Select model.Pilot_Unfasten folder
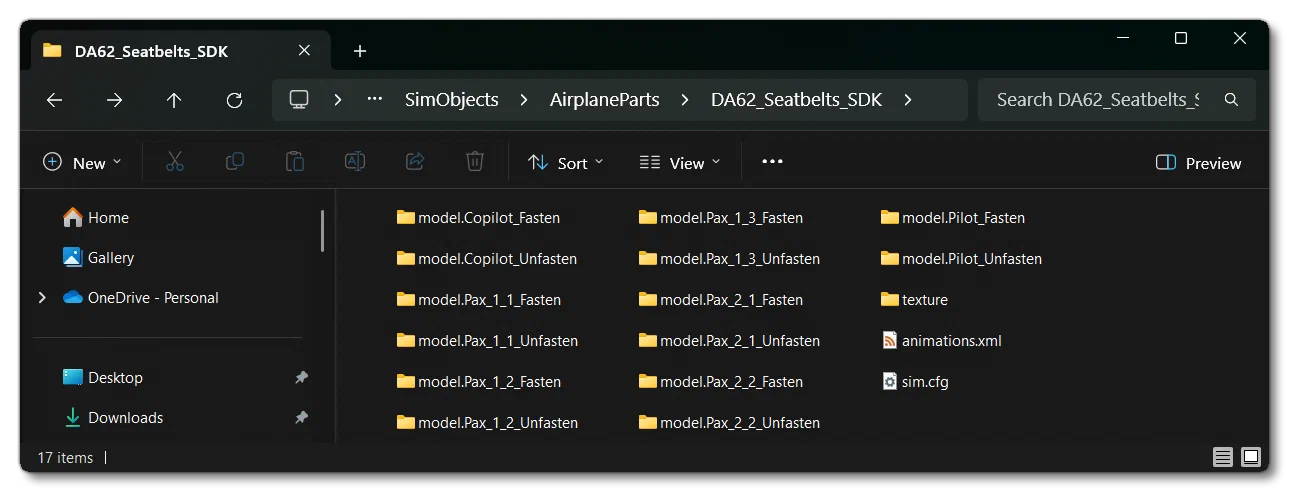This screenshot has width=1289, height=492. pos(962,259)
